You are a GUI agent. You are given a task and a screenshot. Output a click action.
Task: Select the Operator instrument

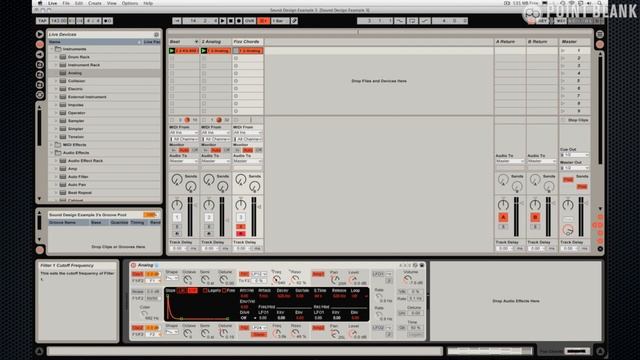click(x=76, y=113)
